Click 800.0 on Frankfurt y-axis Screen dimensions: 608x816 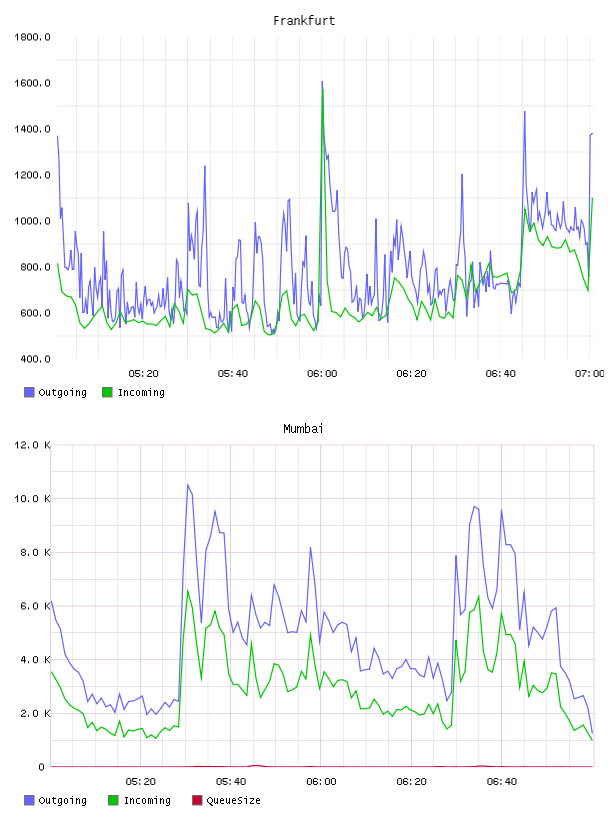tap(35, 267)
